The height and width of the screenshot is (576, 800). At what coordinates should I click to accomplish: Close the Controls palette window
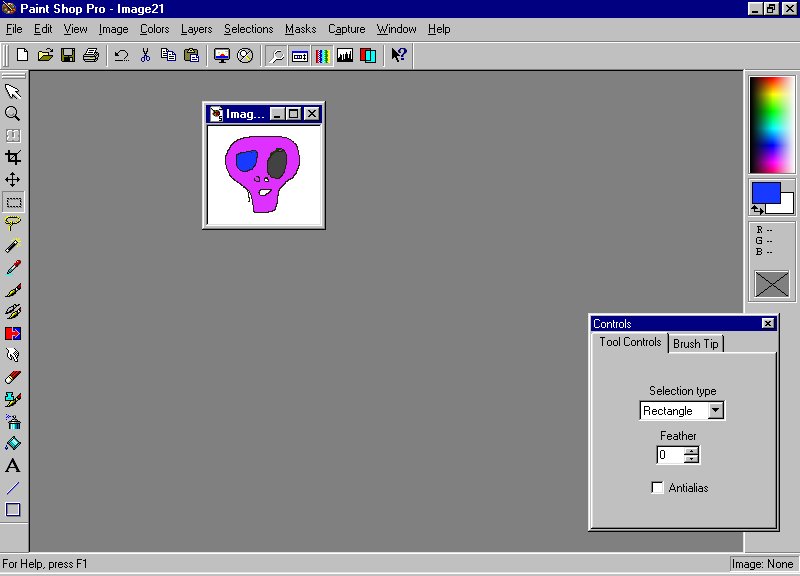coord(767,323)
